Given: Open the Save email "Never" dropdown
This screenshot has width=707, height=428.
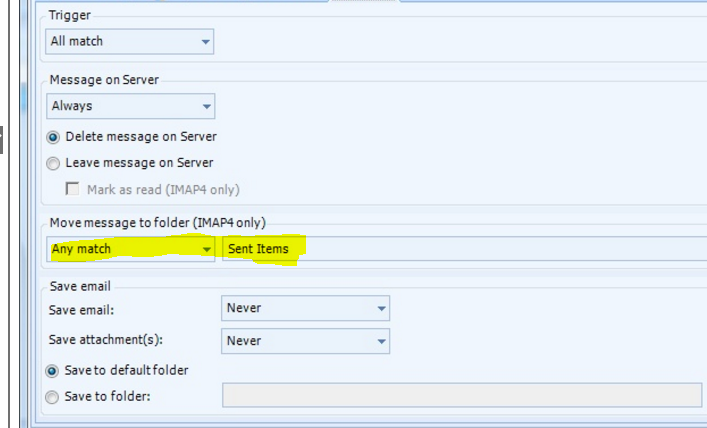Looking at the screenshot, I should coord(305,309).
